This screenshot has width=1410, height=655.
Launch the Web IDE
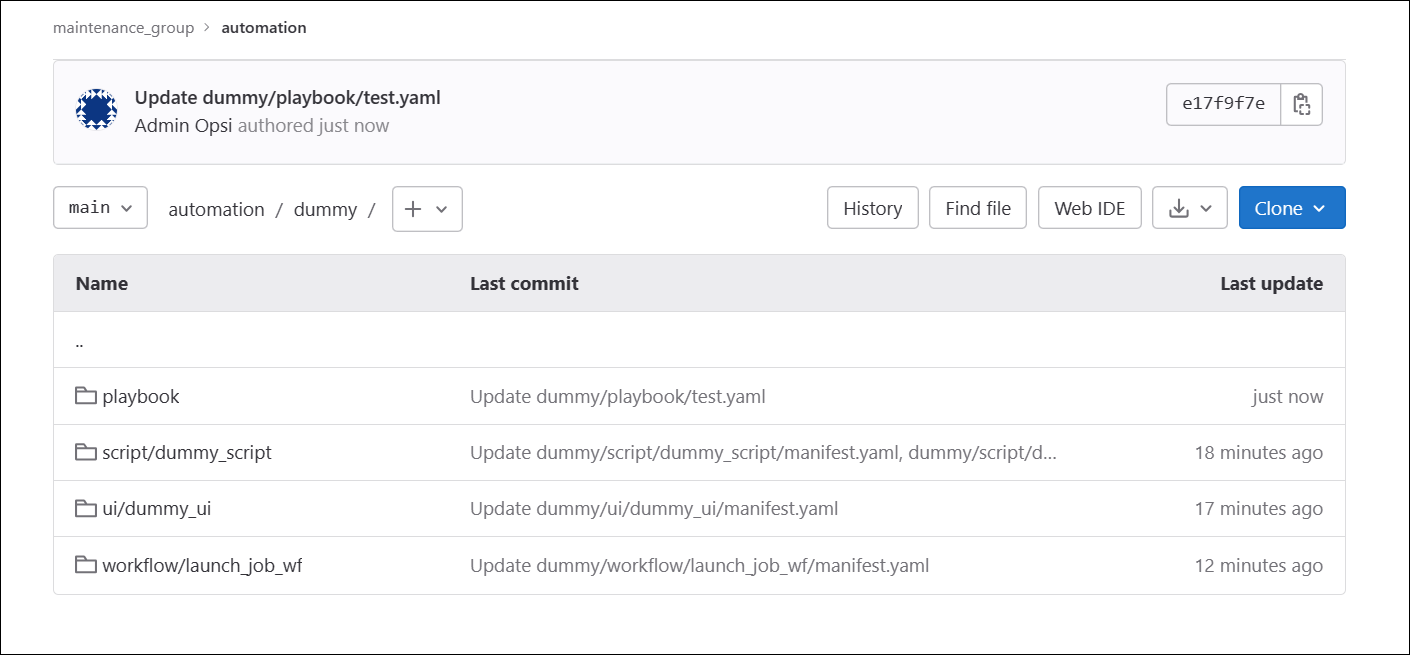tap(1089, 207)
